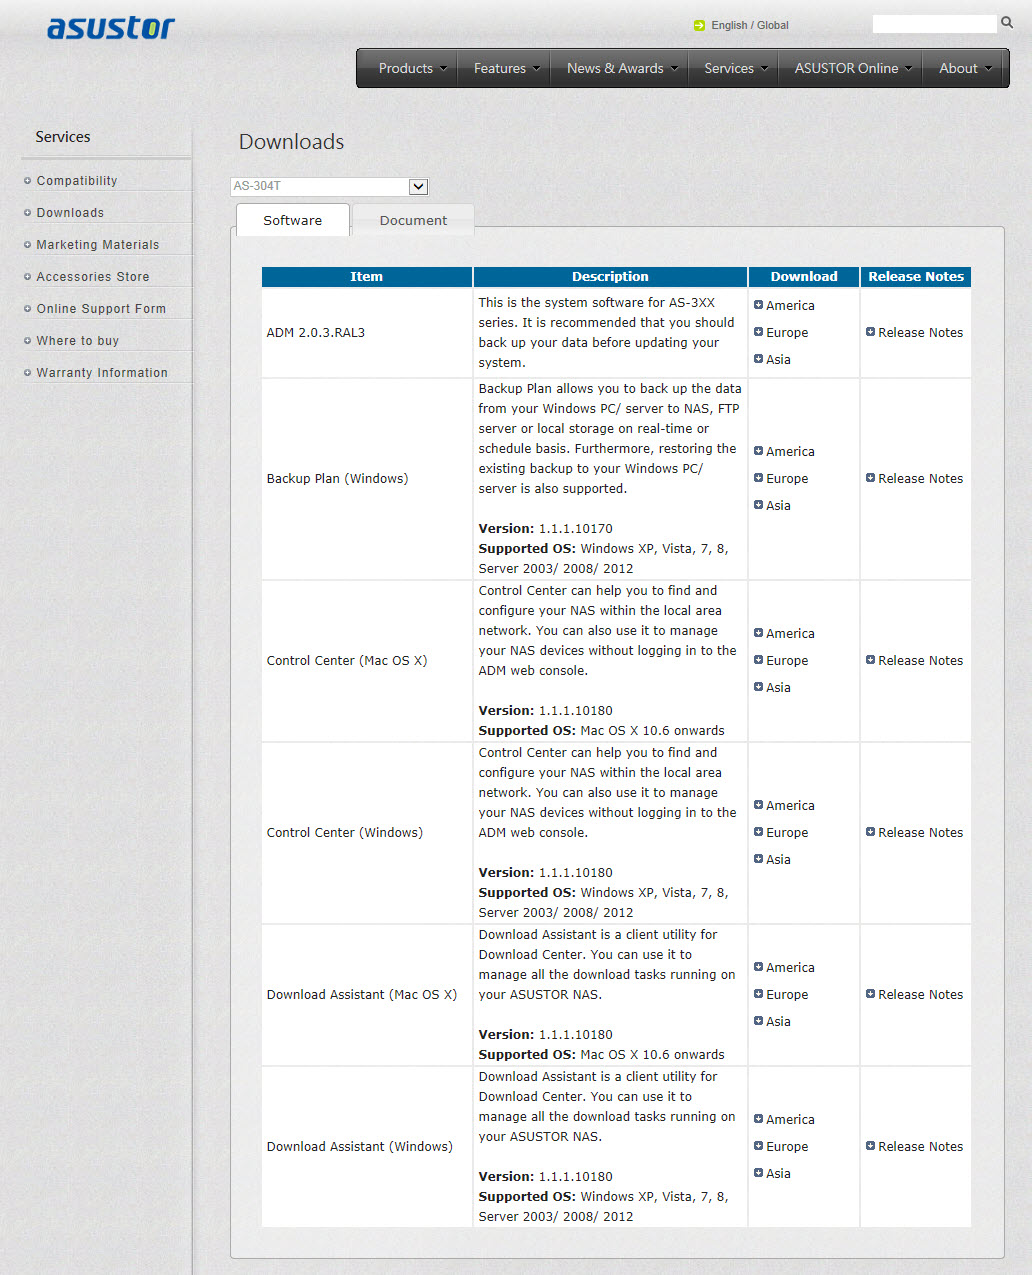Open Release Notes for Control Center (Mac OS X)

[920, 660]
